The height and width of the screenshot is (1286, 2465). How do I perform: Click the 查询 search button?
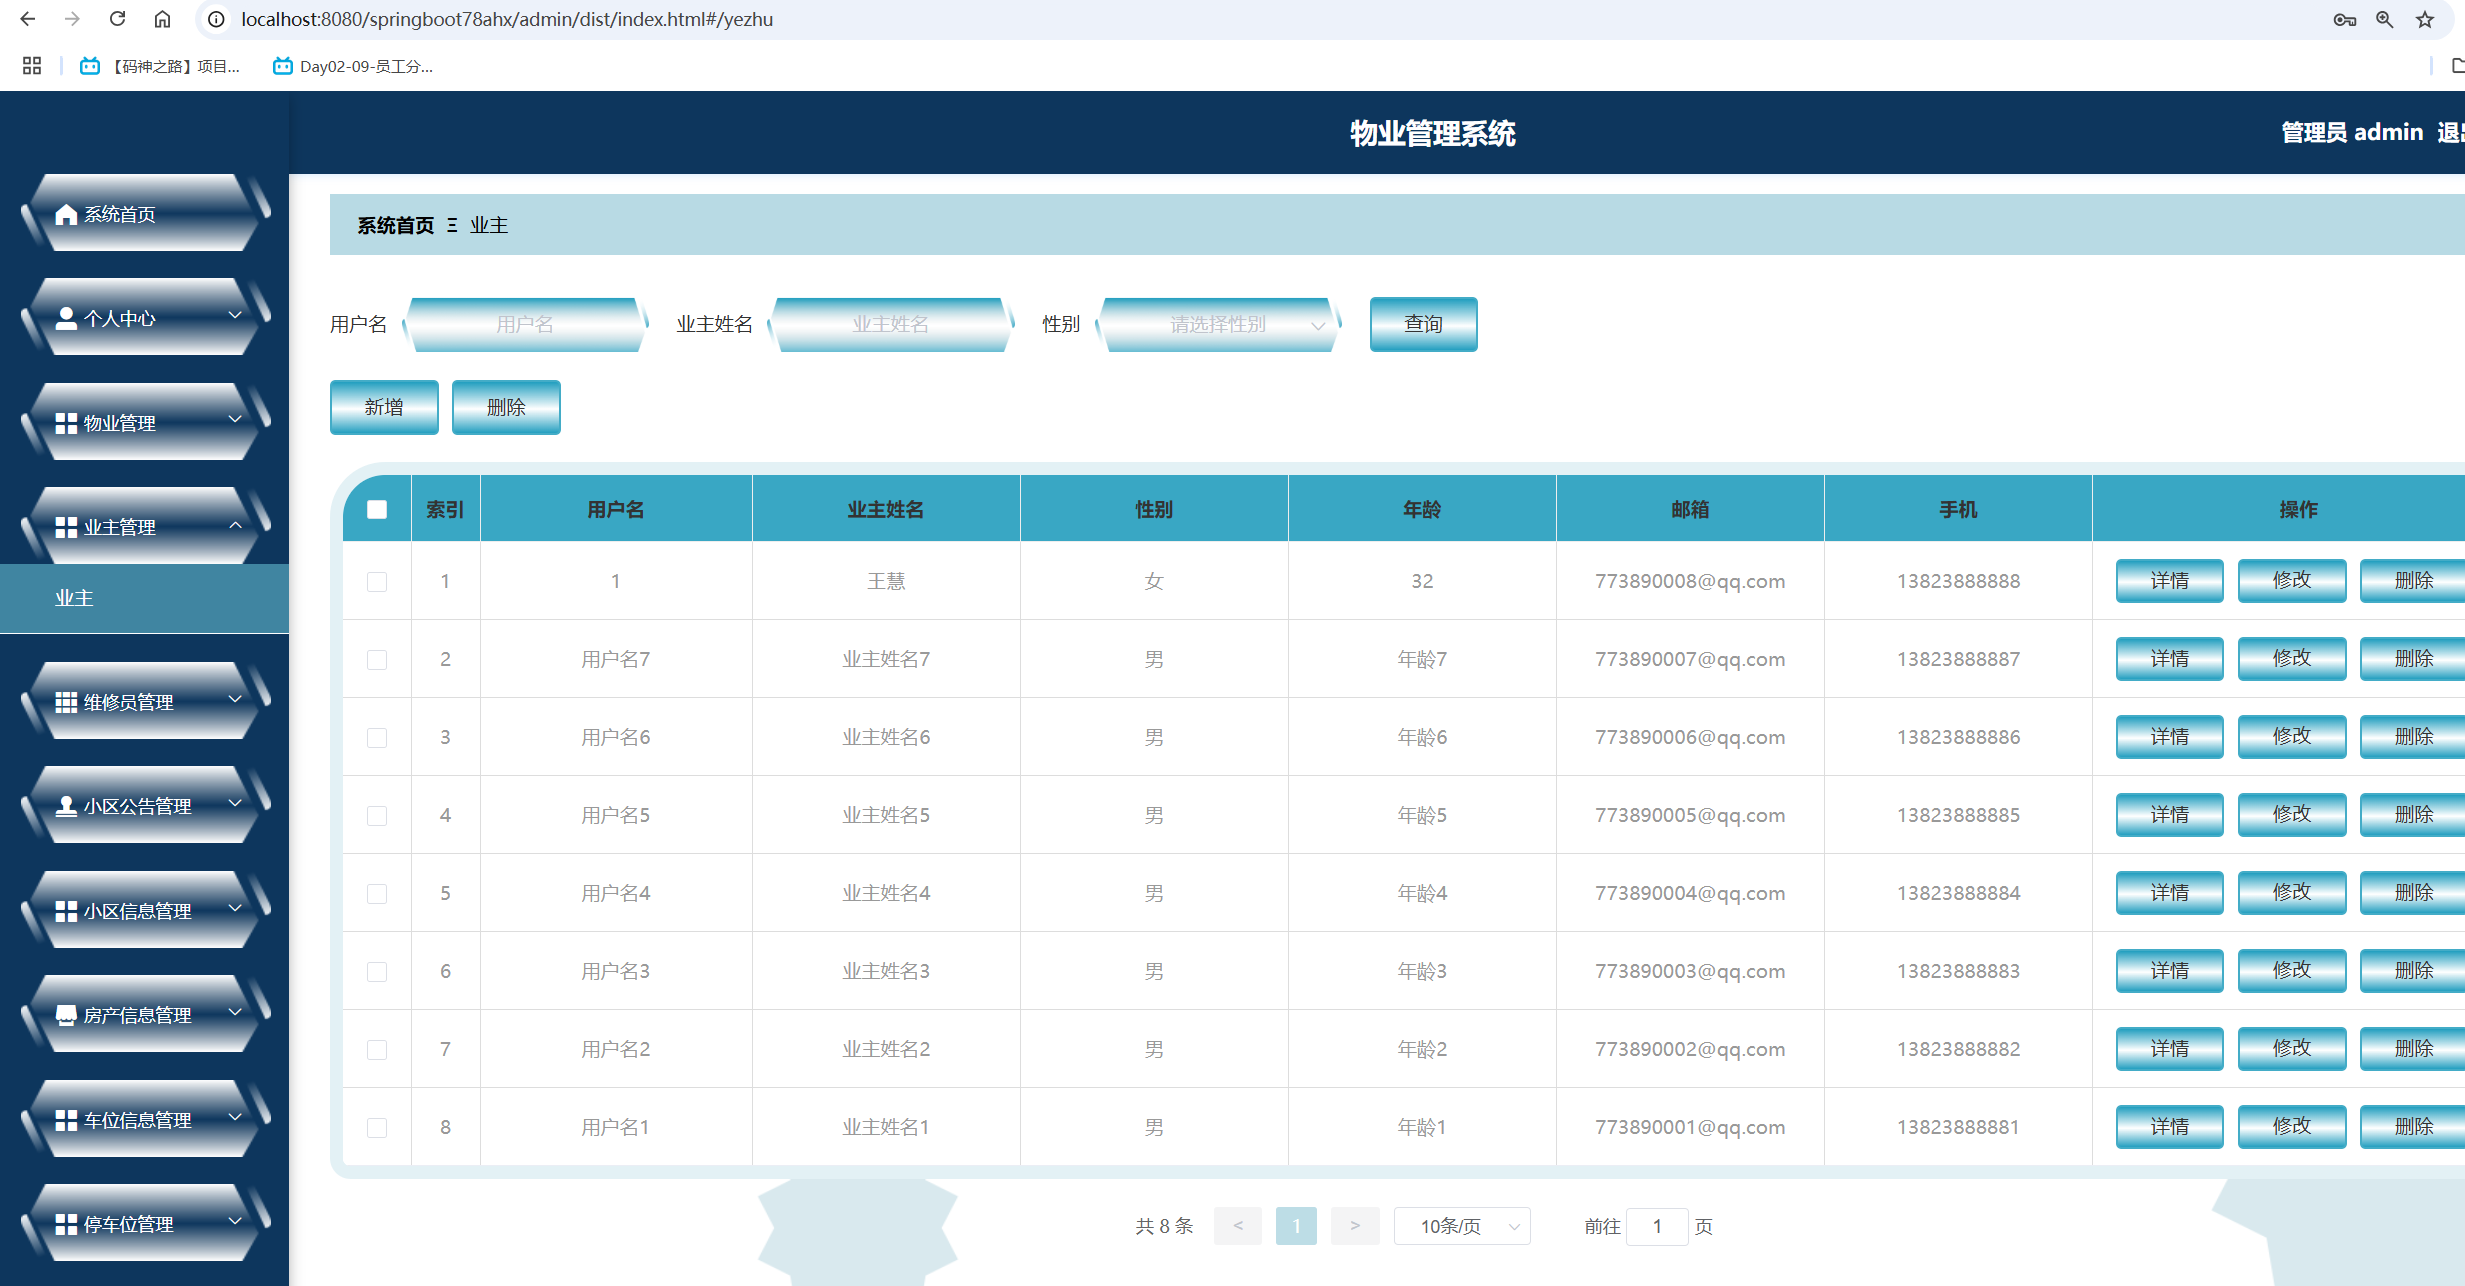(1423, 324)
